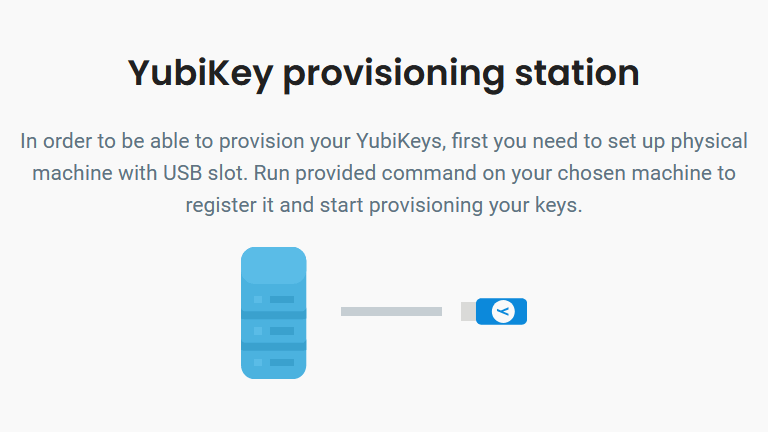Click the small indicator light on the top rack
768x432 pixels.
258,299
